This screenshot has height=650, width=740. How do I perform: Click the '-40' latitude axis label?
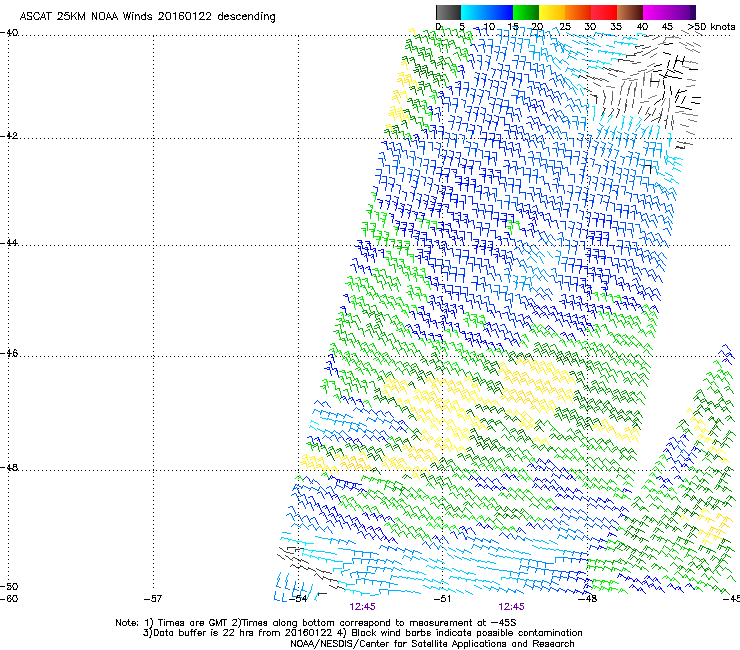pos(9,33)
